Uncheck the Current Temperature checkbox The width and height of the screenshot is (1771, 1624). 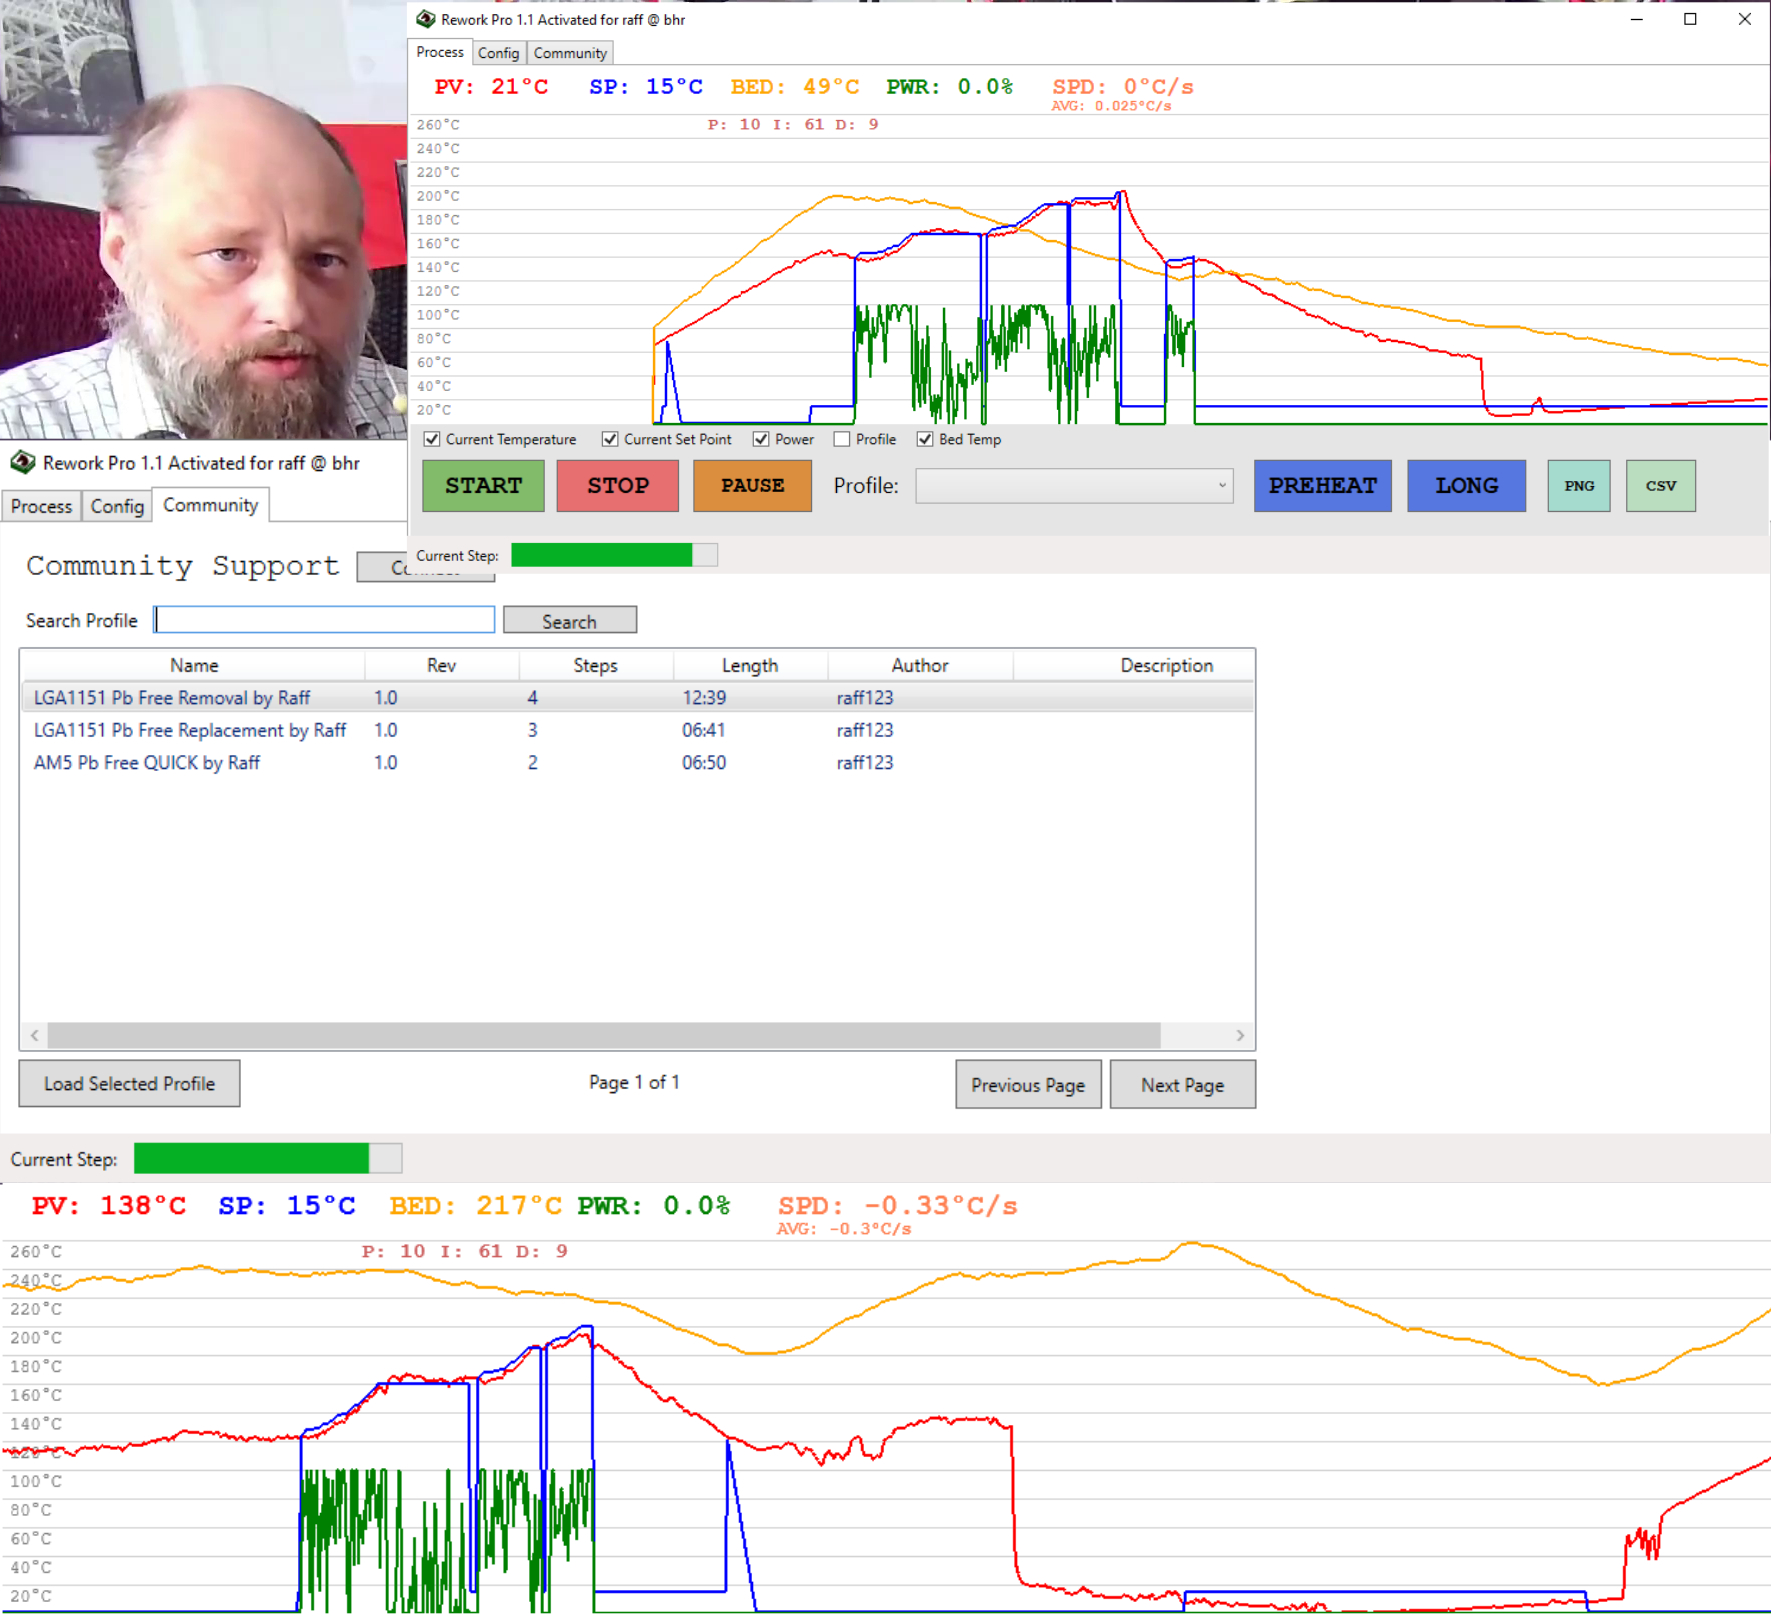click(432, 439)
